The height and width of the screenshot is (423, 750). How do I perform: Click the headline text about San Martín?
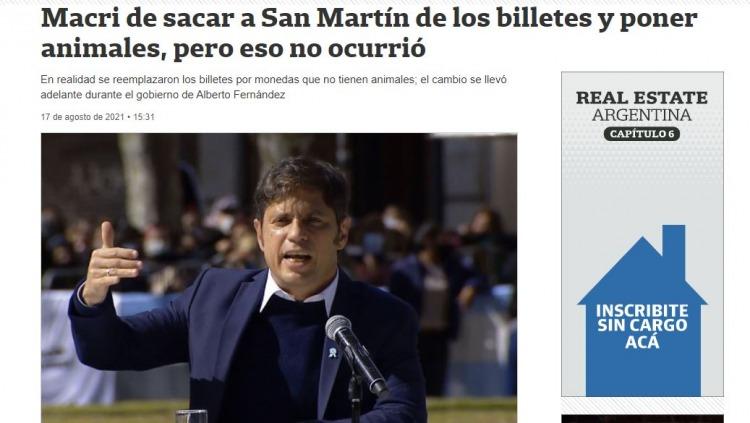[369, 33]
